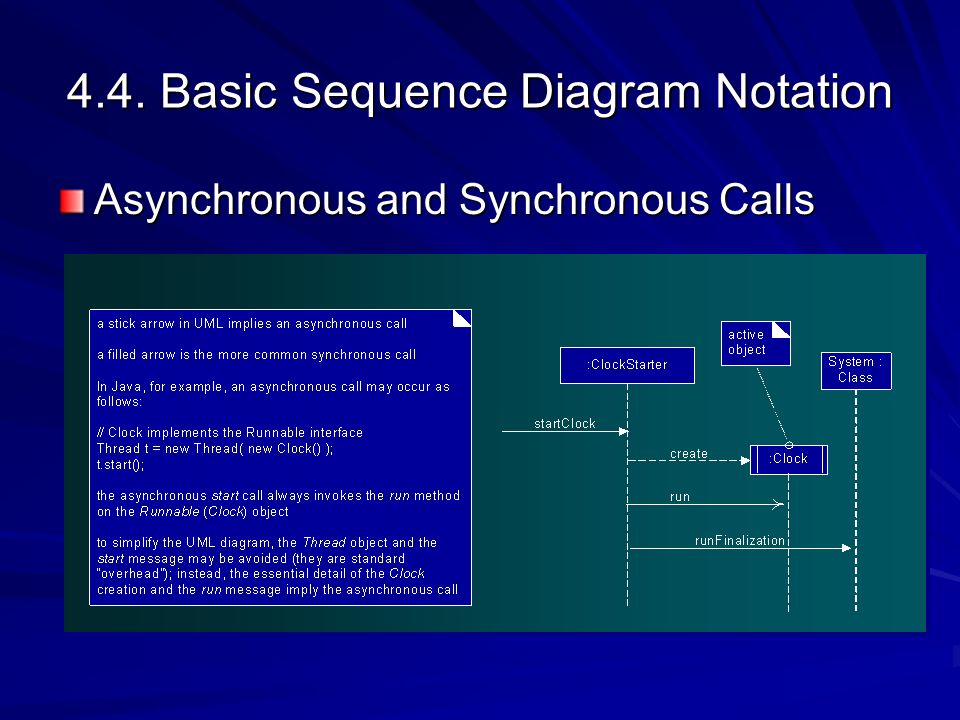Click the filled arrowhead of startClock message
This screenshot has height=720, width=960.
pos(623,431)
